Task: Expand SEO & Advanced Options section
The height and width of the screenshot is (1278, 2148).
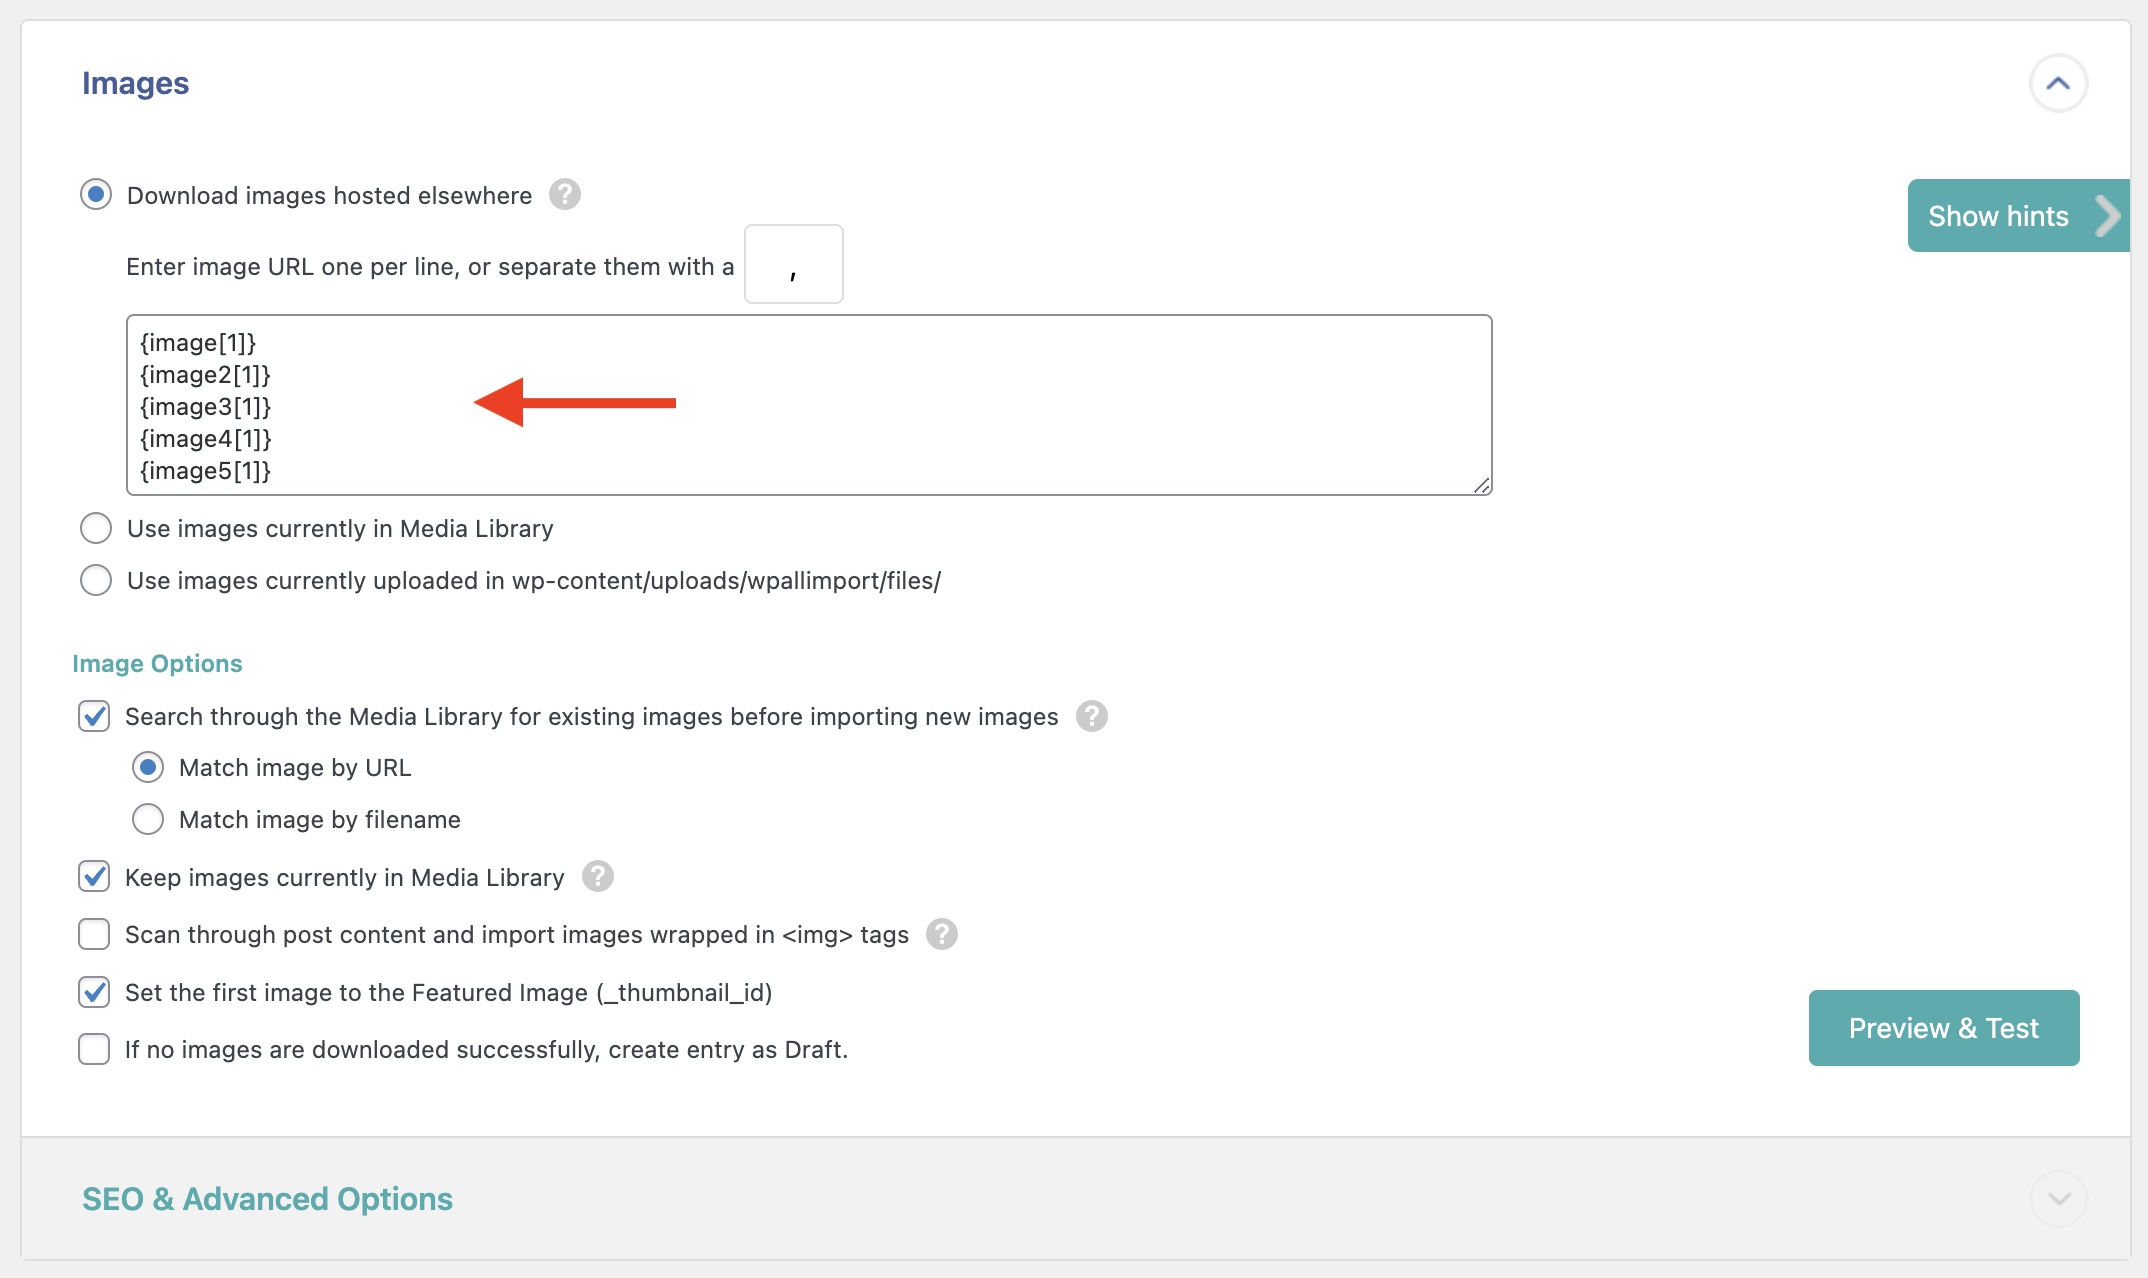Action: click(x=2058, y=1199)
